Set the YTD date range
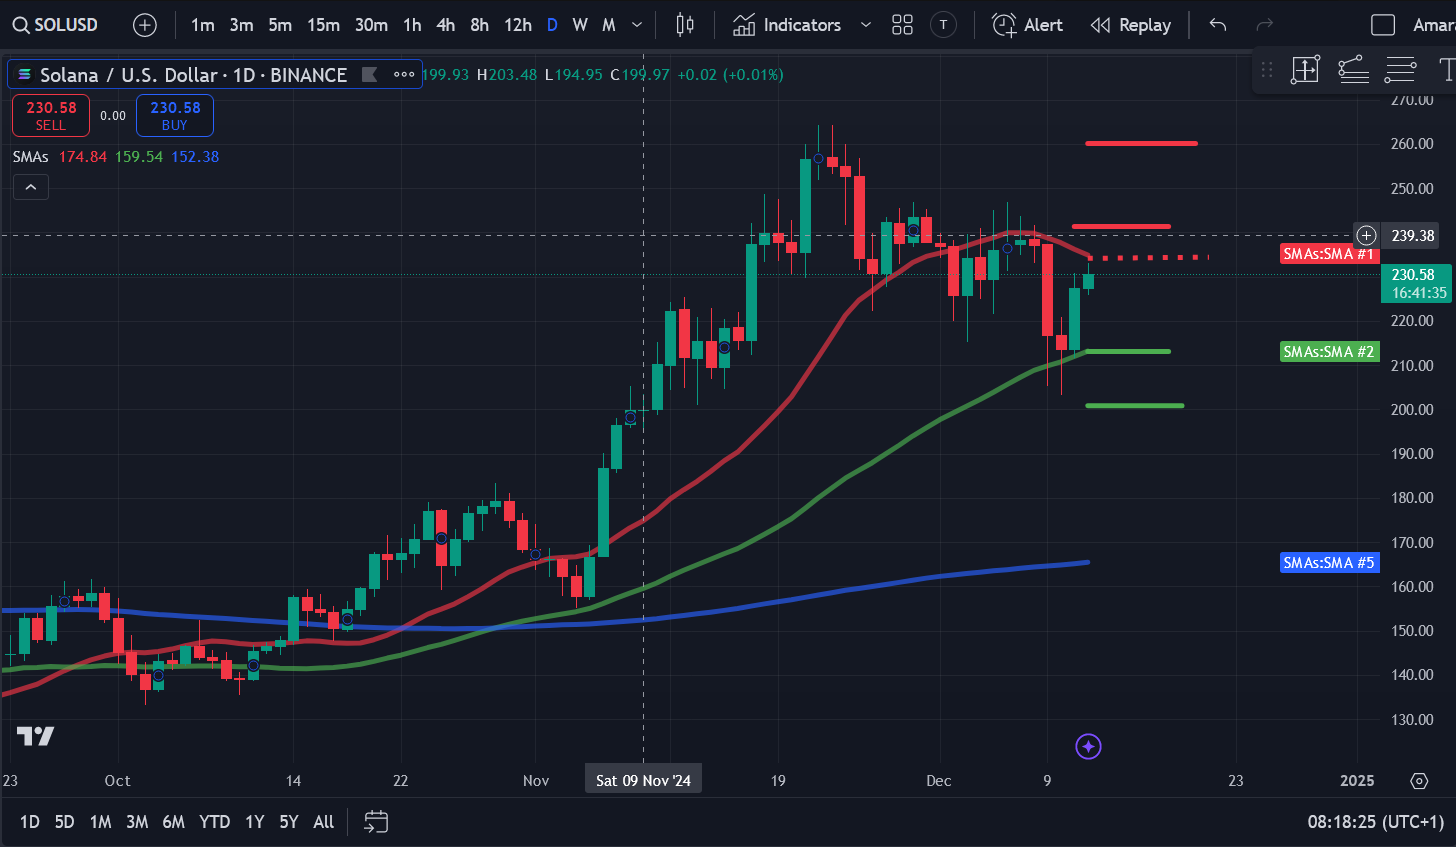Screen dimensions: 1456x847 pos(214,822)
